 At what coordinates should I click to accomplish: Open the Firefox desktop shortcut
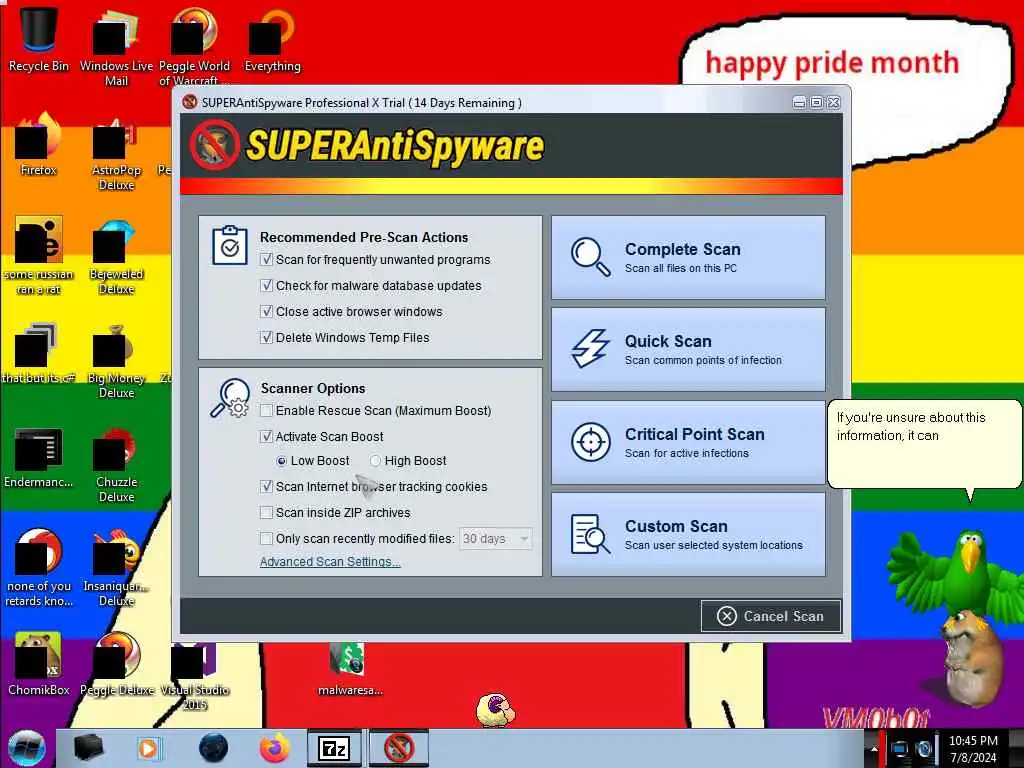click(39, 144)
